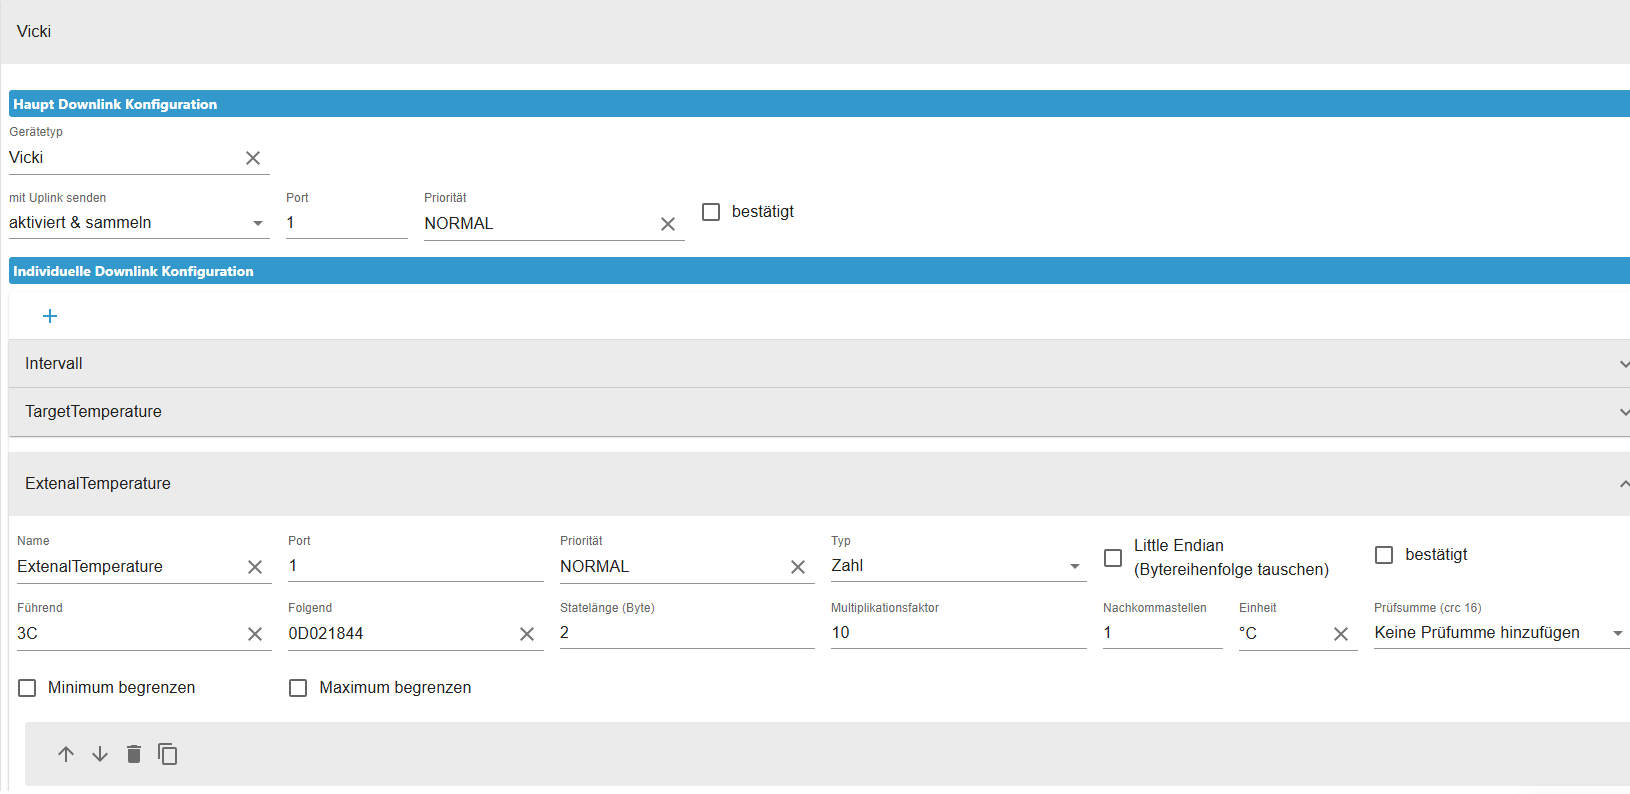Edit the ExtenalTemperature Port field
The width and height of the screenshot is (1630, 794).
coord(415,566)
